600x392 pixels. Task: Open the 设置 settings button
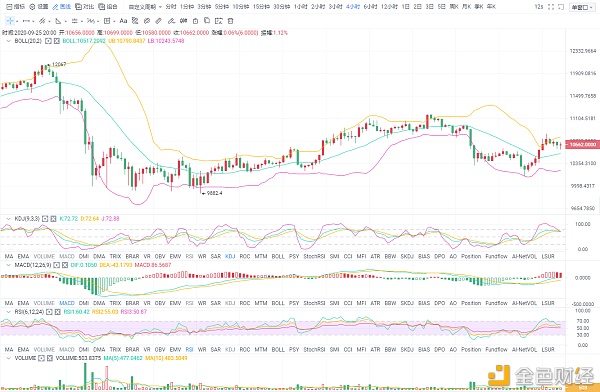pos(39,7)
